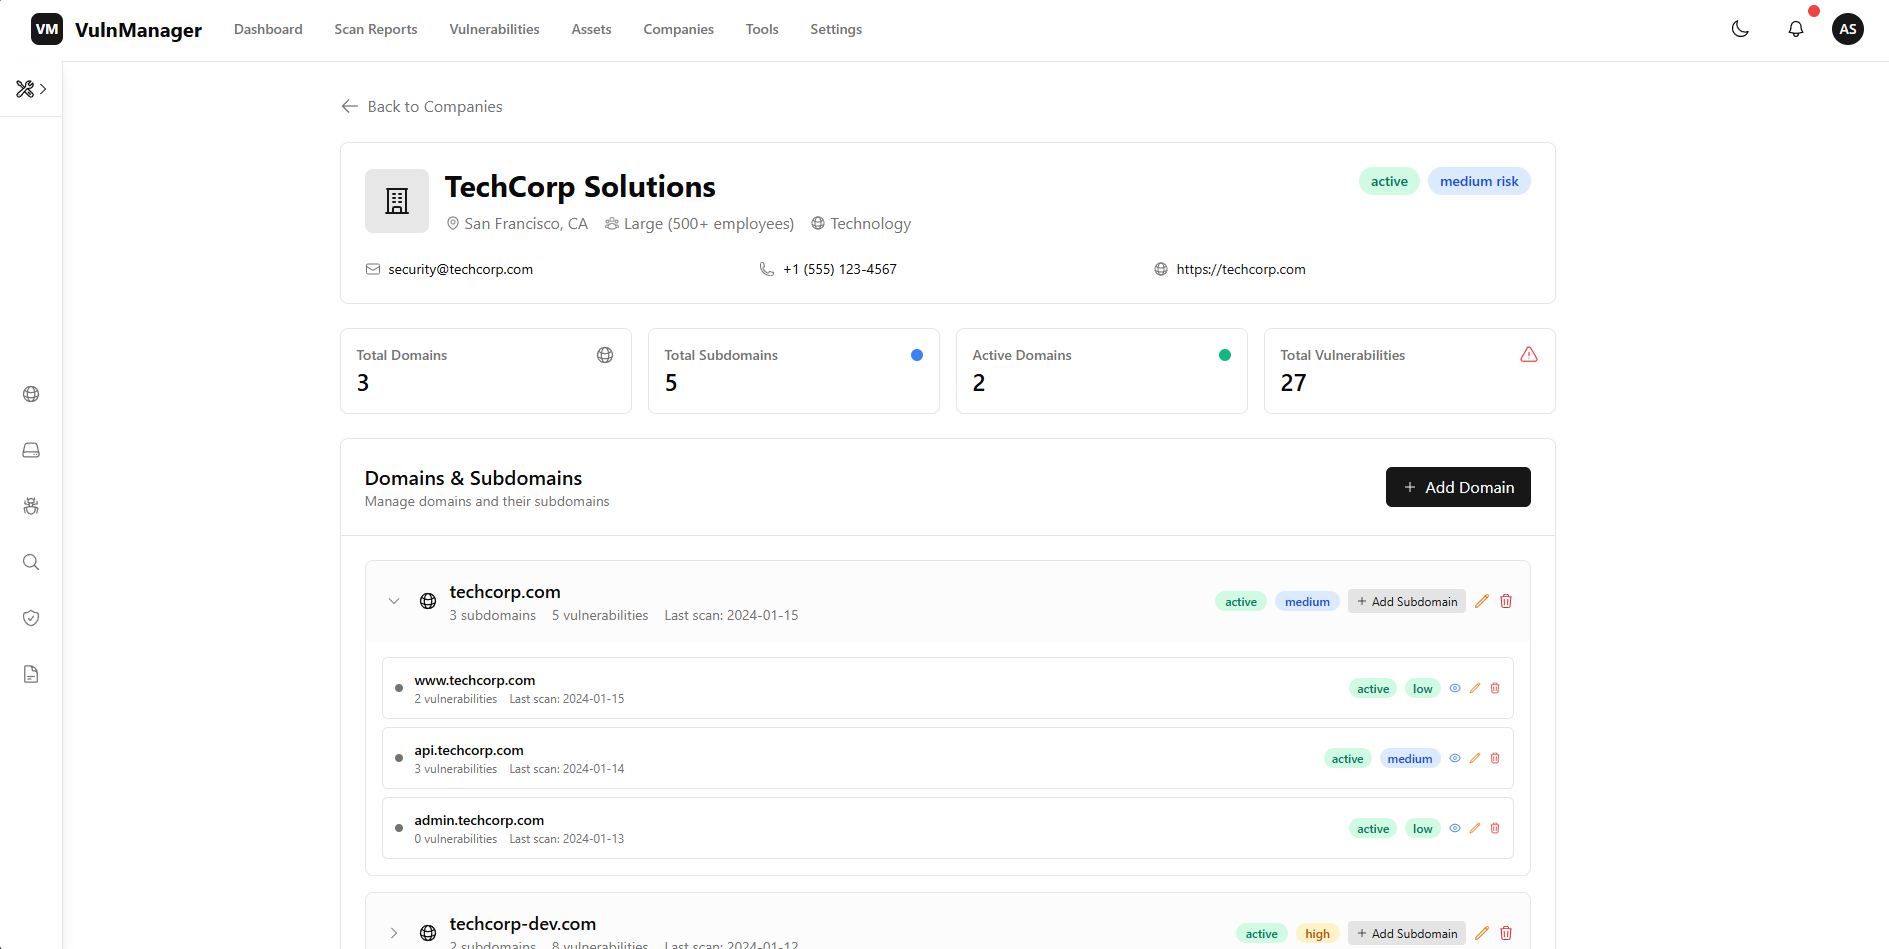
Task: Click the TechCorp Solutions heading
Action: point(580,187)
